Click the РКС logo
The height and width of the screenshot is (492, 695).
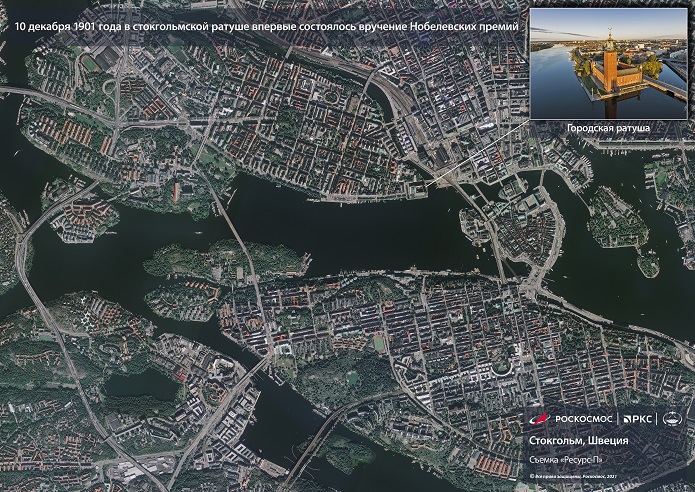tap(640, 420)
